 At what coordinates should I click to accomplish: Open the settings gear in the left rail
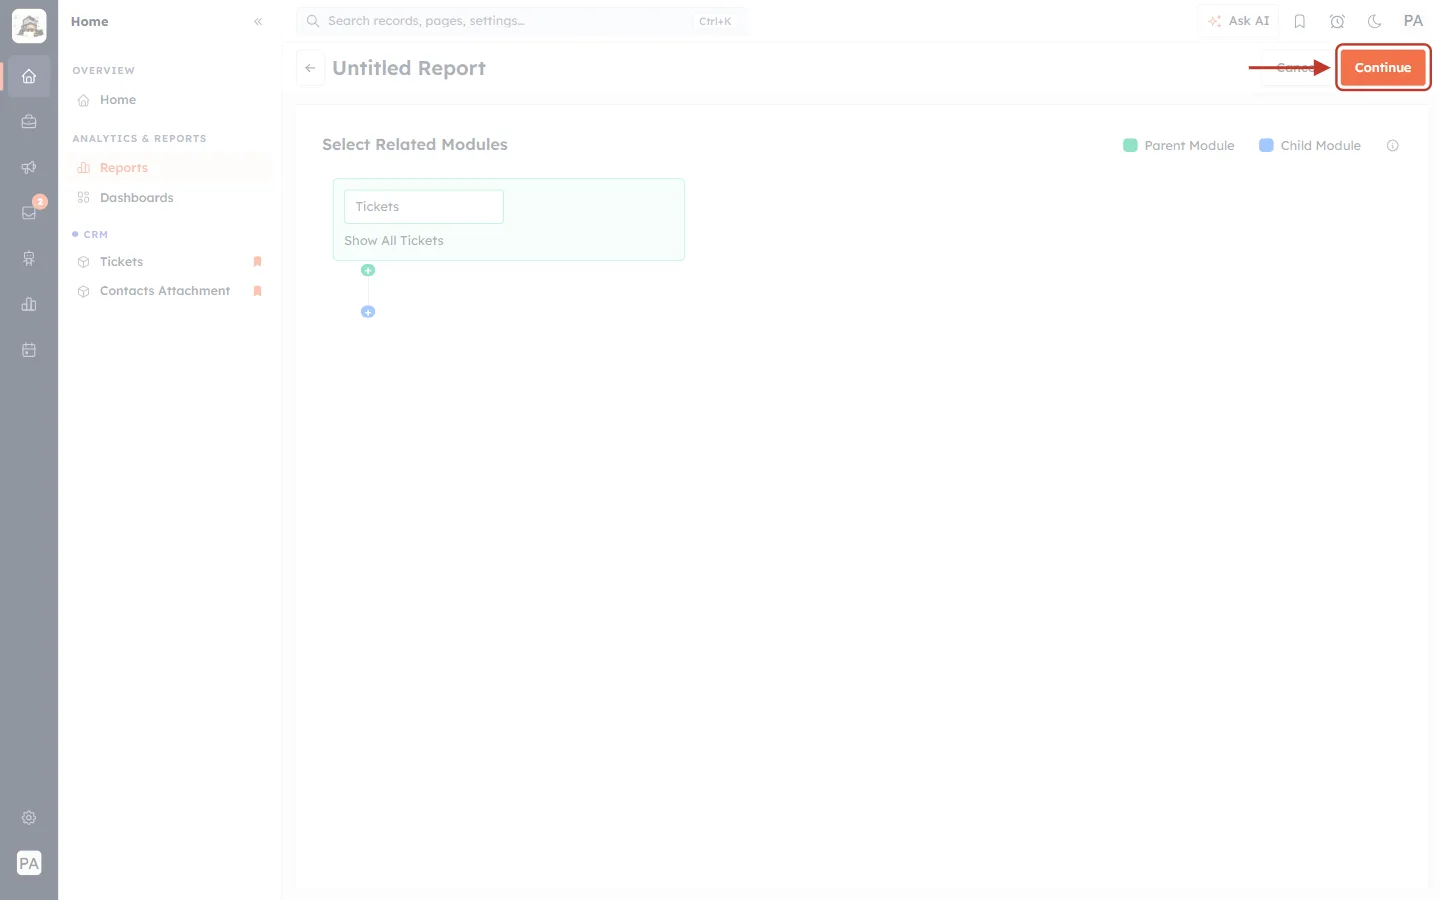(x=29, y=818)
